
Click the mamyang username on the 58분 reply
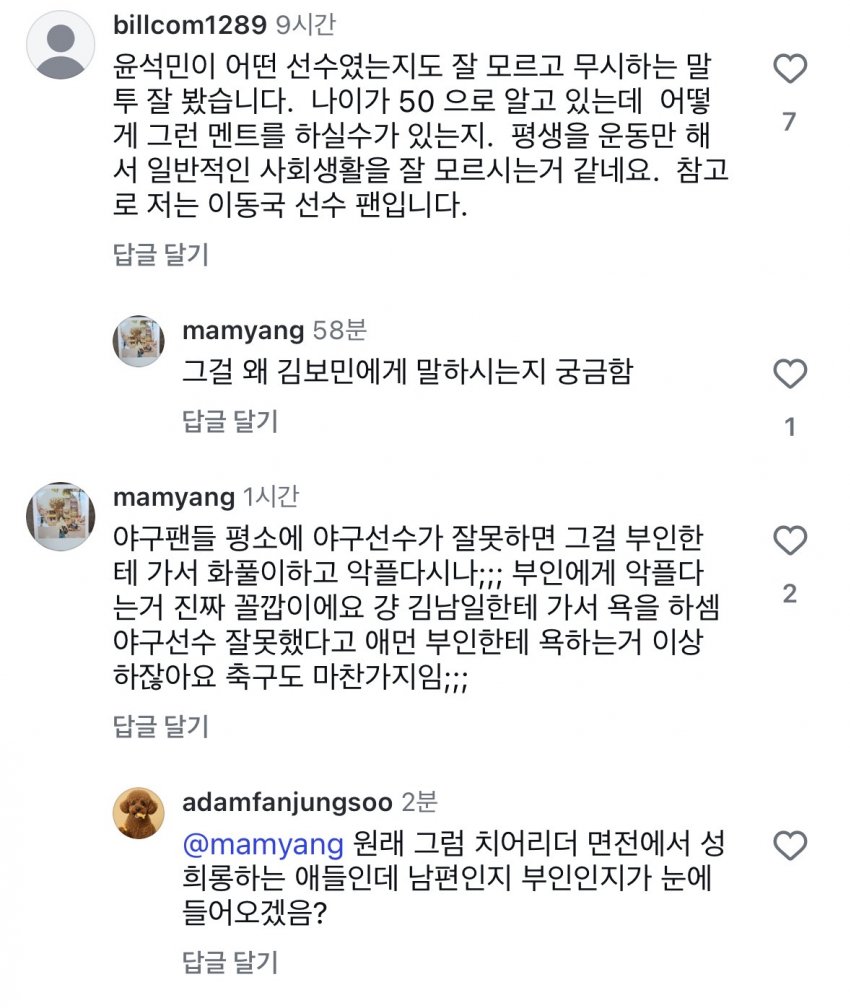click(243, 330)
